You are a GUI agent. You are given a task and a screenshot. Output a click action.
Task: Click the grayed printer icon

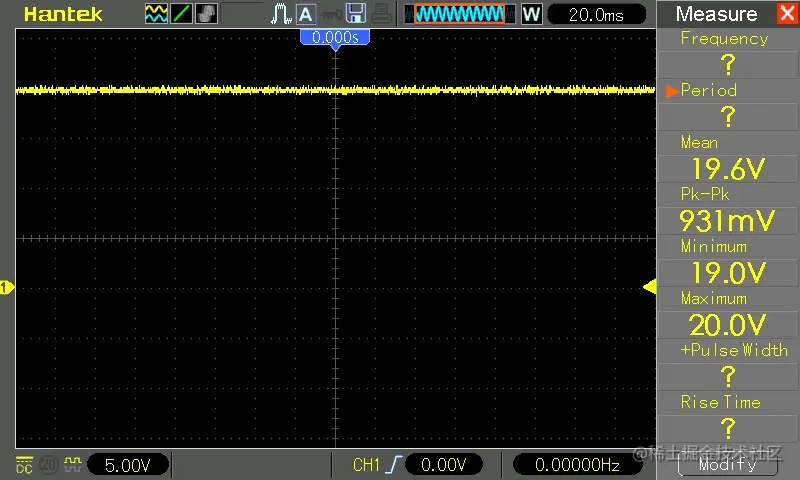coord(381,14)
